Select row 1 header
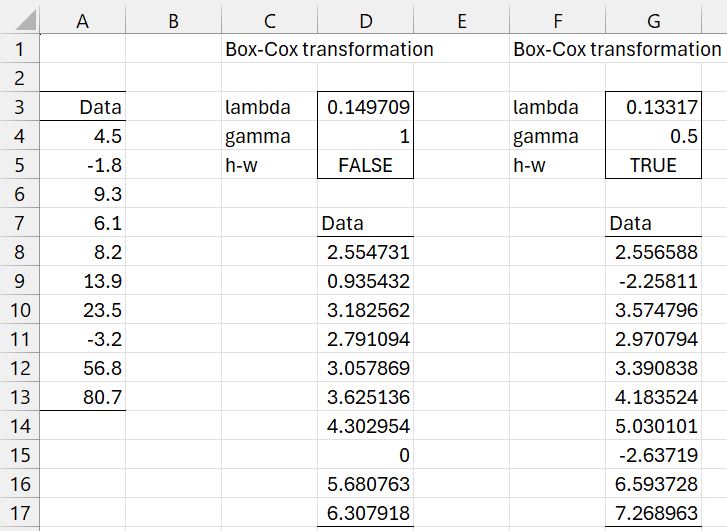Viewport: 727px width, 531px height. [x=20, y=49]
